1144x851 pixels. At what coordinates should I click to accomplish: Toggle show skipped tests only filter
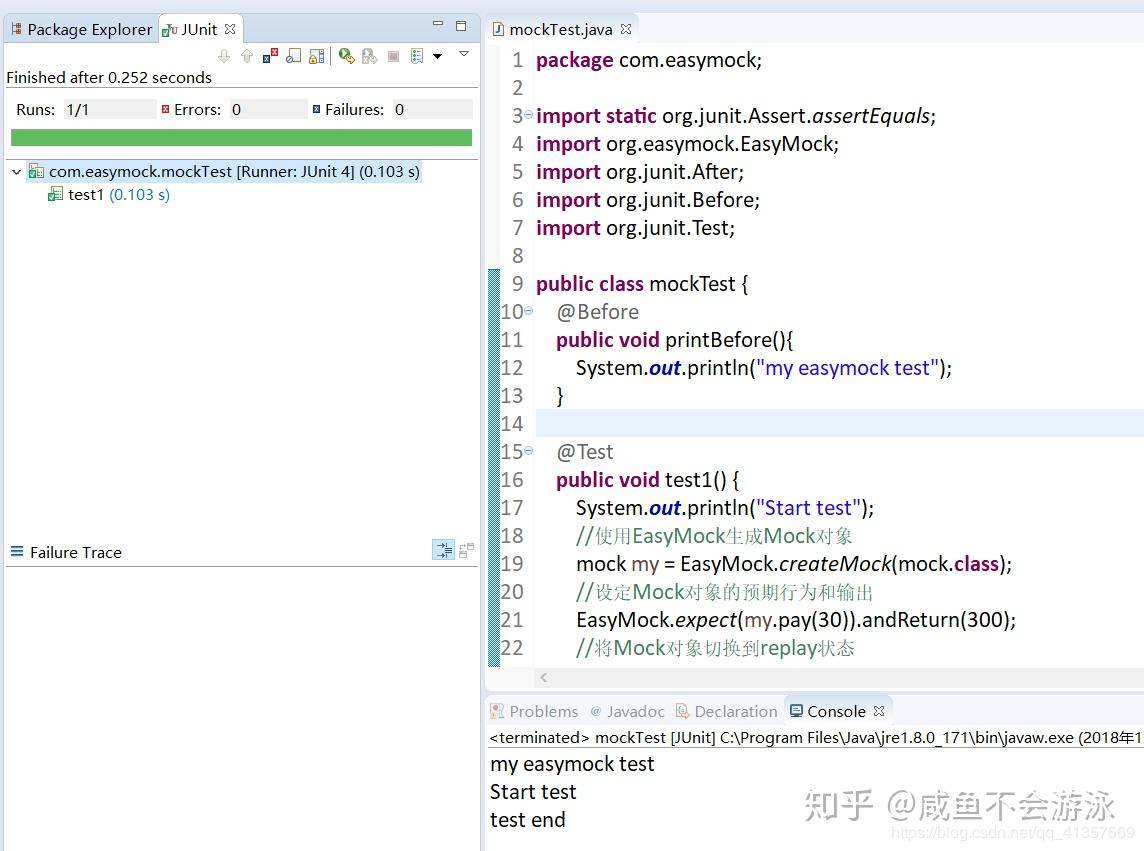pyautogui.click(x=293, y=56)
